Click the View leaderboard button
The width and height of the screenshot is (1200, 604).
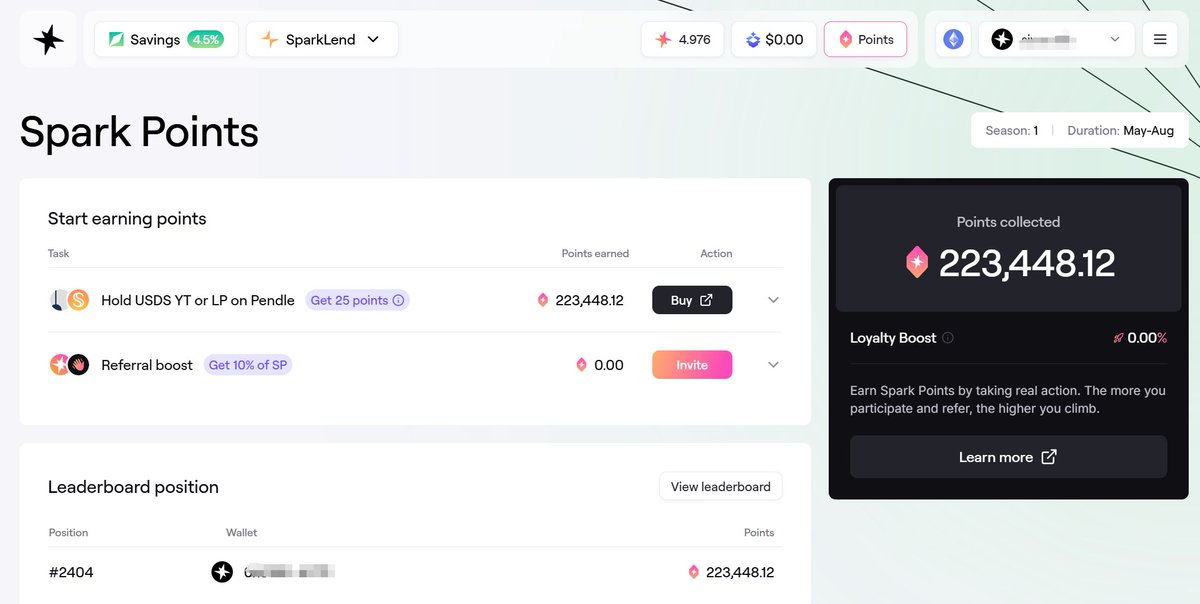721,487
